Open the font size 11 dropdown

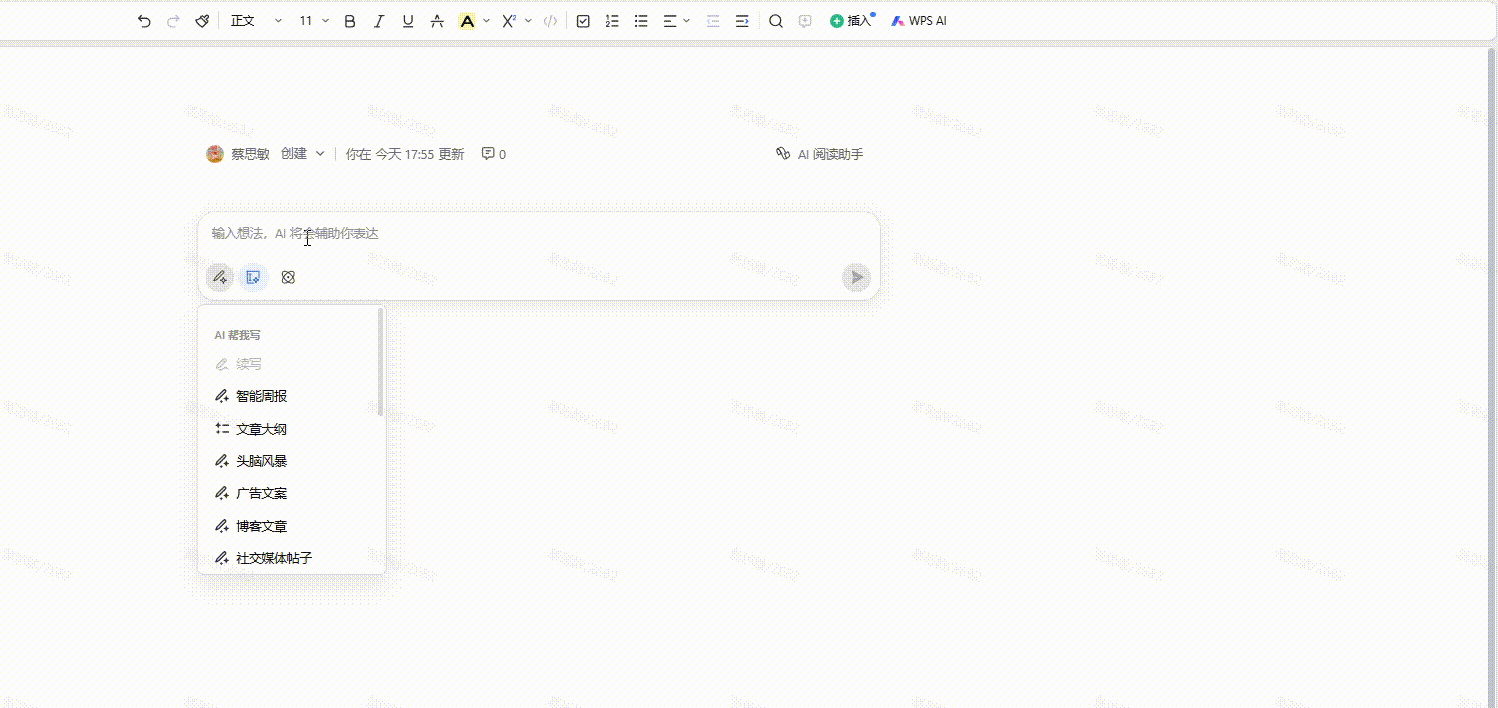click(314, 21)
